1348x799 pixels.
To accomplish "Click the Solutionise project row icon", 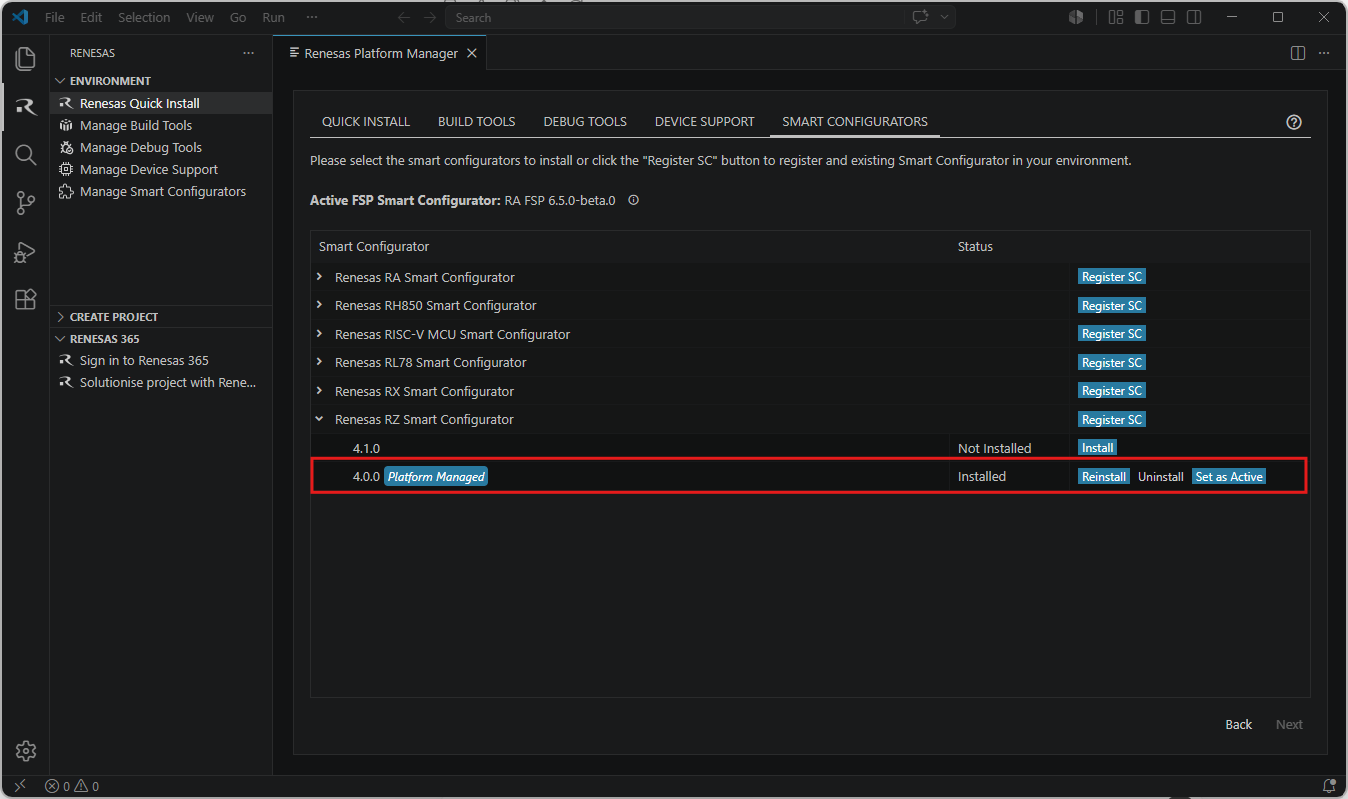I will tap(66, 382).
